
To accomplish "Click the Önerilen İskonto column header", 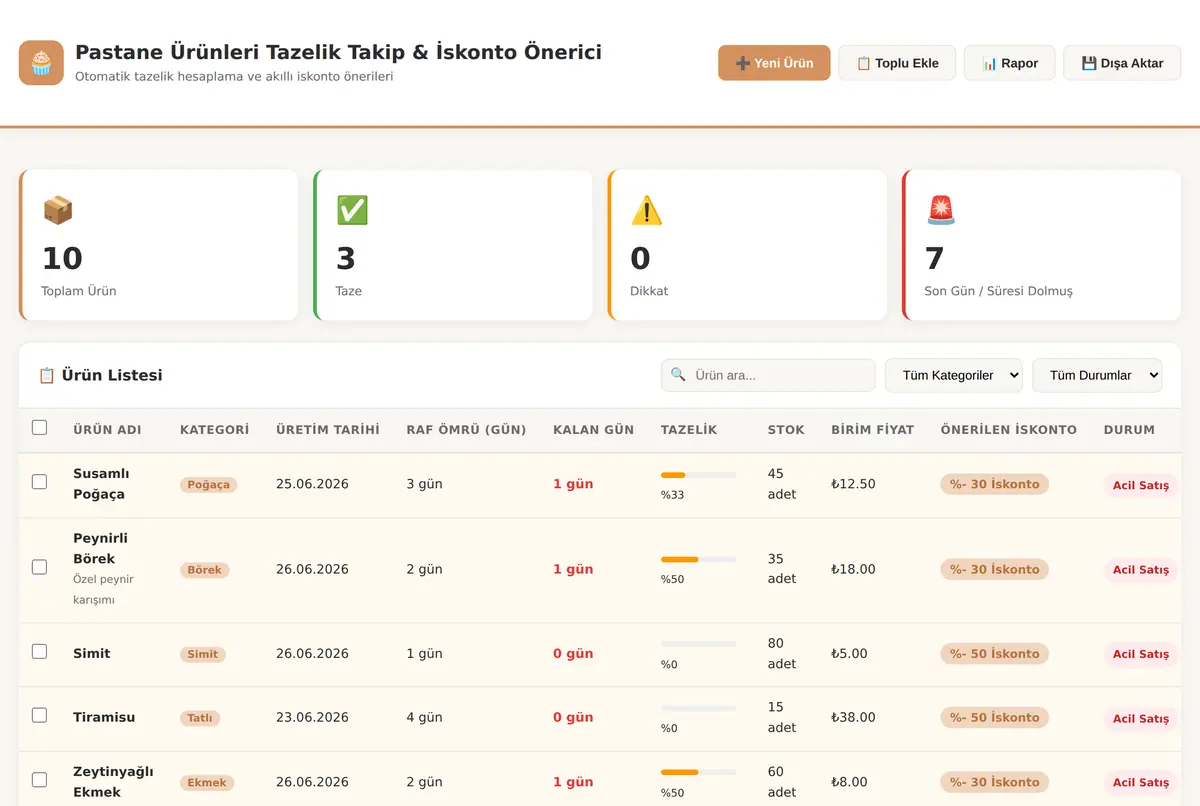I will point(1009,430).
